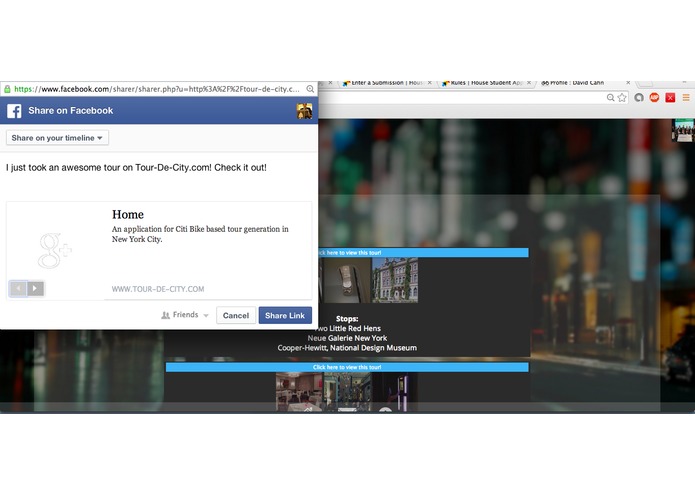Click the gray object tour photo
Image resolution: width=695 pixels, height=494 pixels.
coord(347,280)
